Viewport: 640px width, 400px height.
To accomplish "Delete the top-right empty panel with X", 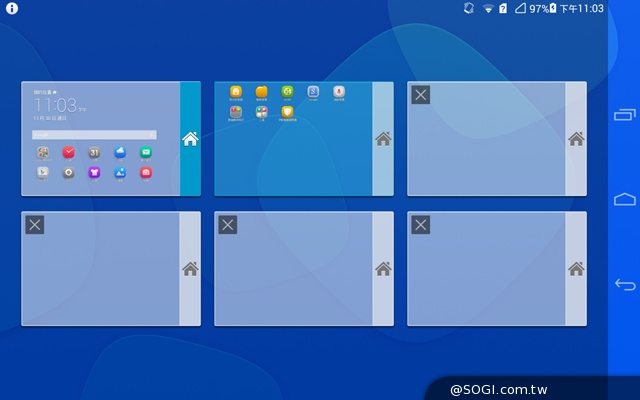I will click(x=421, y=95).
